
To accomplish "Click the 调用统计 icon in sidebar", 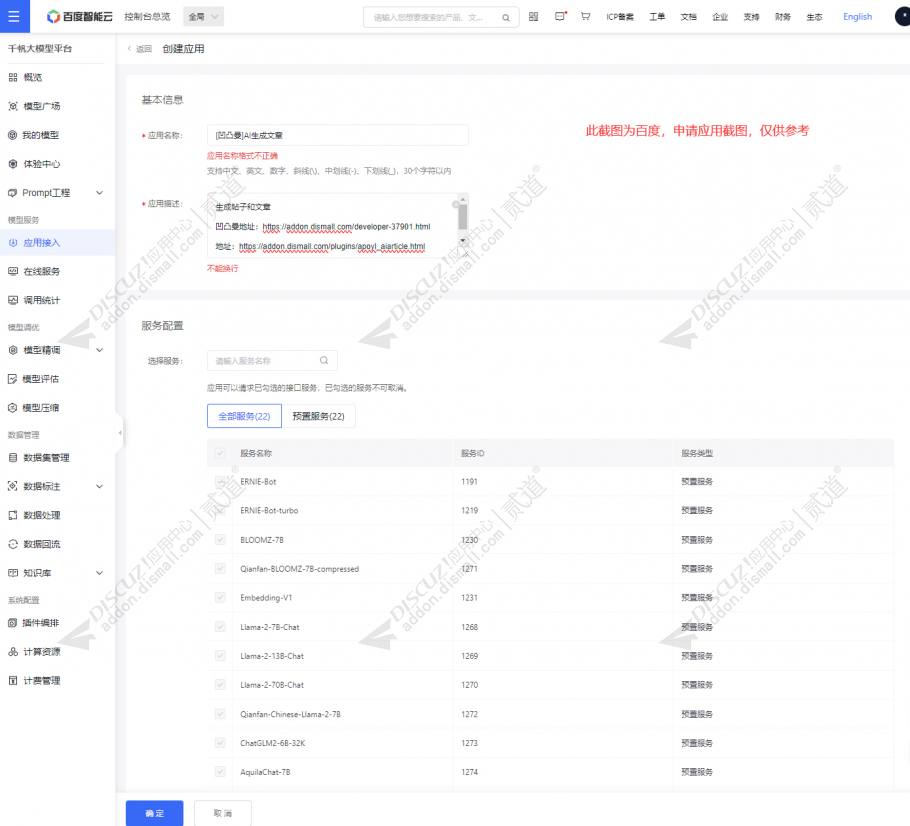I will 13,300.
